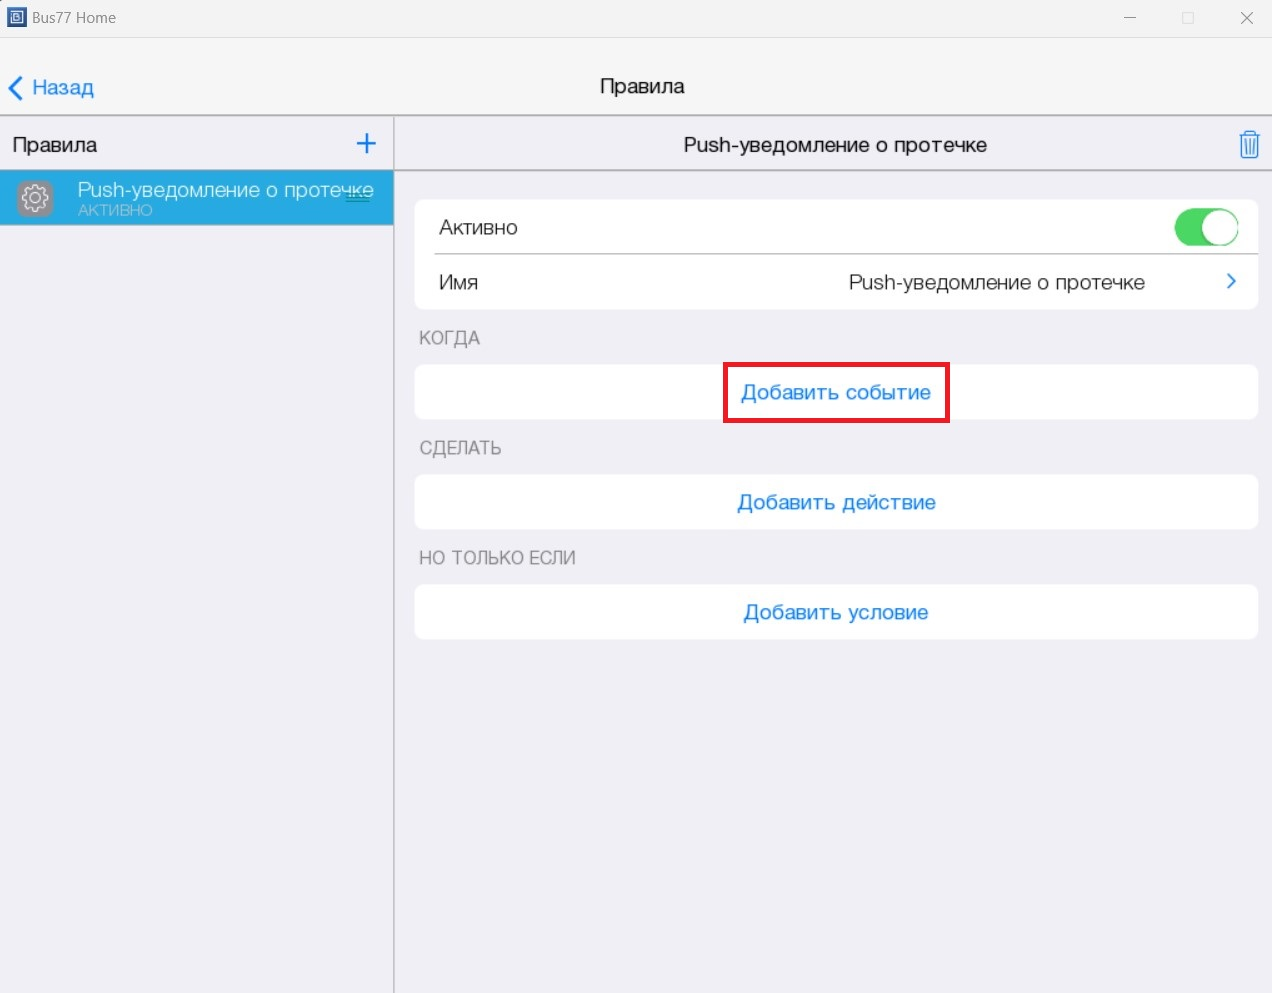
Task: Click the Имя label in the settings row
Action: click(458, 283)
